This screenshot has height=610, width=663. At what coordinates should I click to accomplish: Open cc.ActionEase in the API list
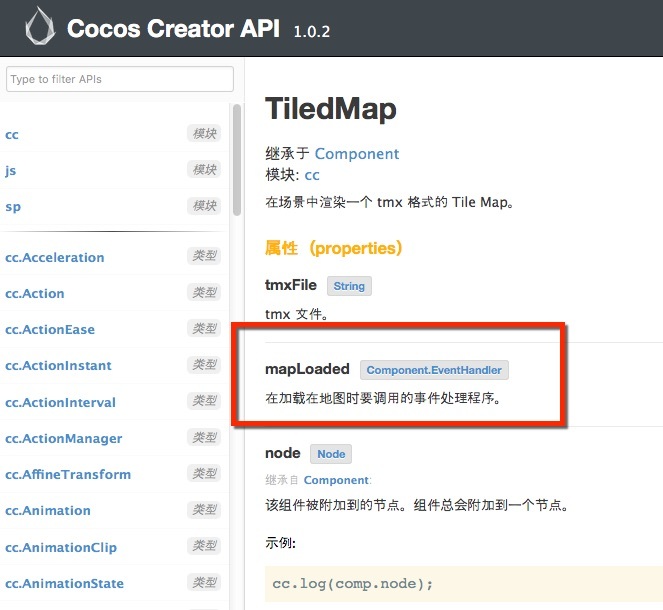click(50, 329)
